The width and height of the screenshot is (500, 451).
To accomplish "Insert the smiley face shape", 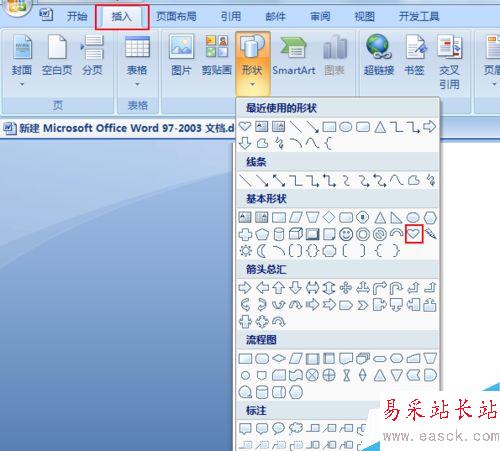I will pos(346,234).
